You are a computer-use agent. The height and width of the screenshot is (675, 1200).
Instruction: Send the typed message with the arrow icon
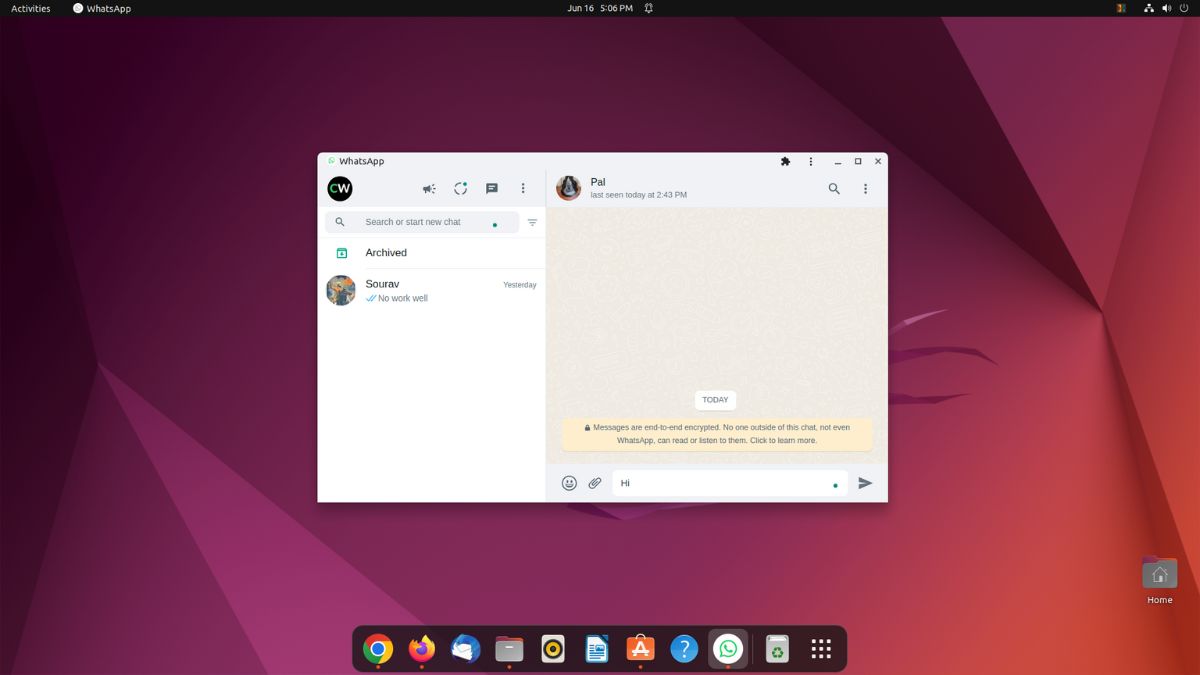tap(866, 482)
